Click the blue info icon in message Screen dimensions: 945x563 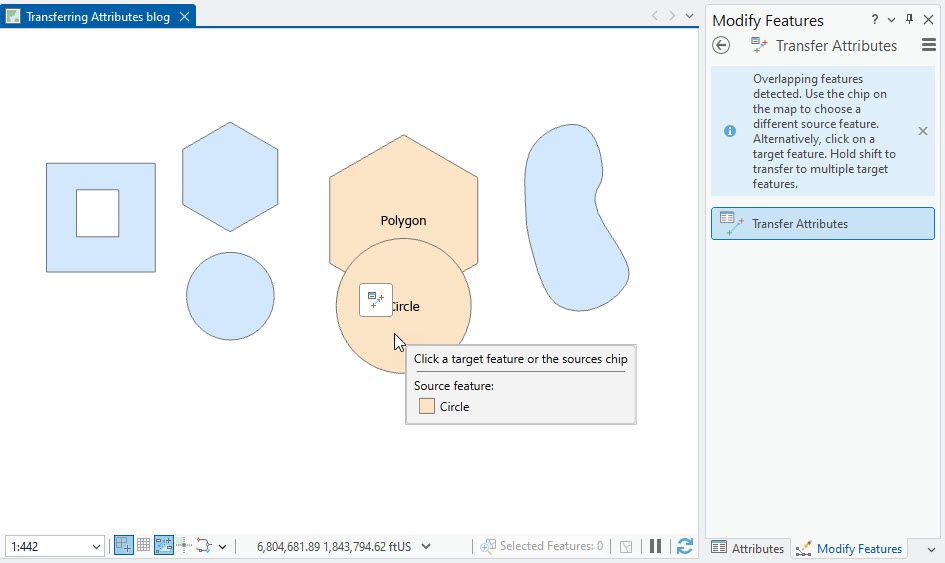(x=730, y=131)
